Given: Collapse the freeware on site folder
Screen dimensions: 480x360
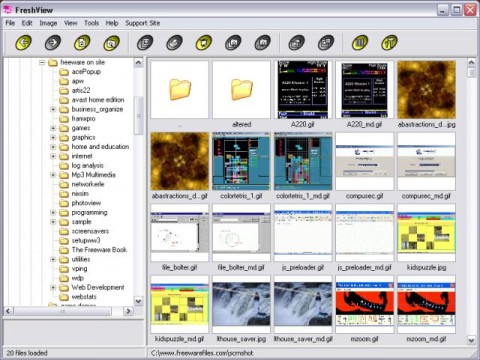Looking at the screenshot, I should (x=42, y=62).
